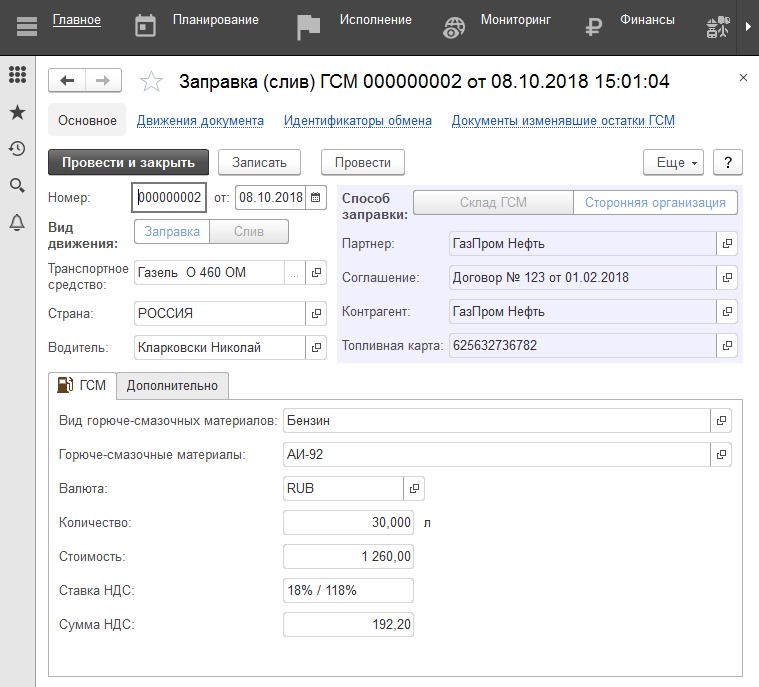
Task: Go back with the left arrow button
Action: click(x=67, y=80)
